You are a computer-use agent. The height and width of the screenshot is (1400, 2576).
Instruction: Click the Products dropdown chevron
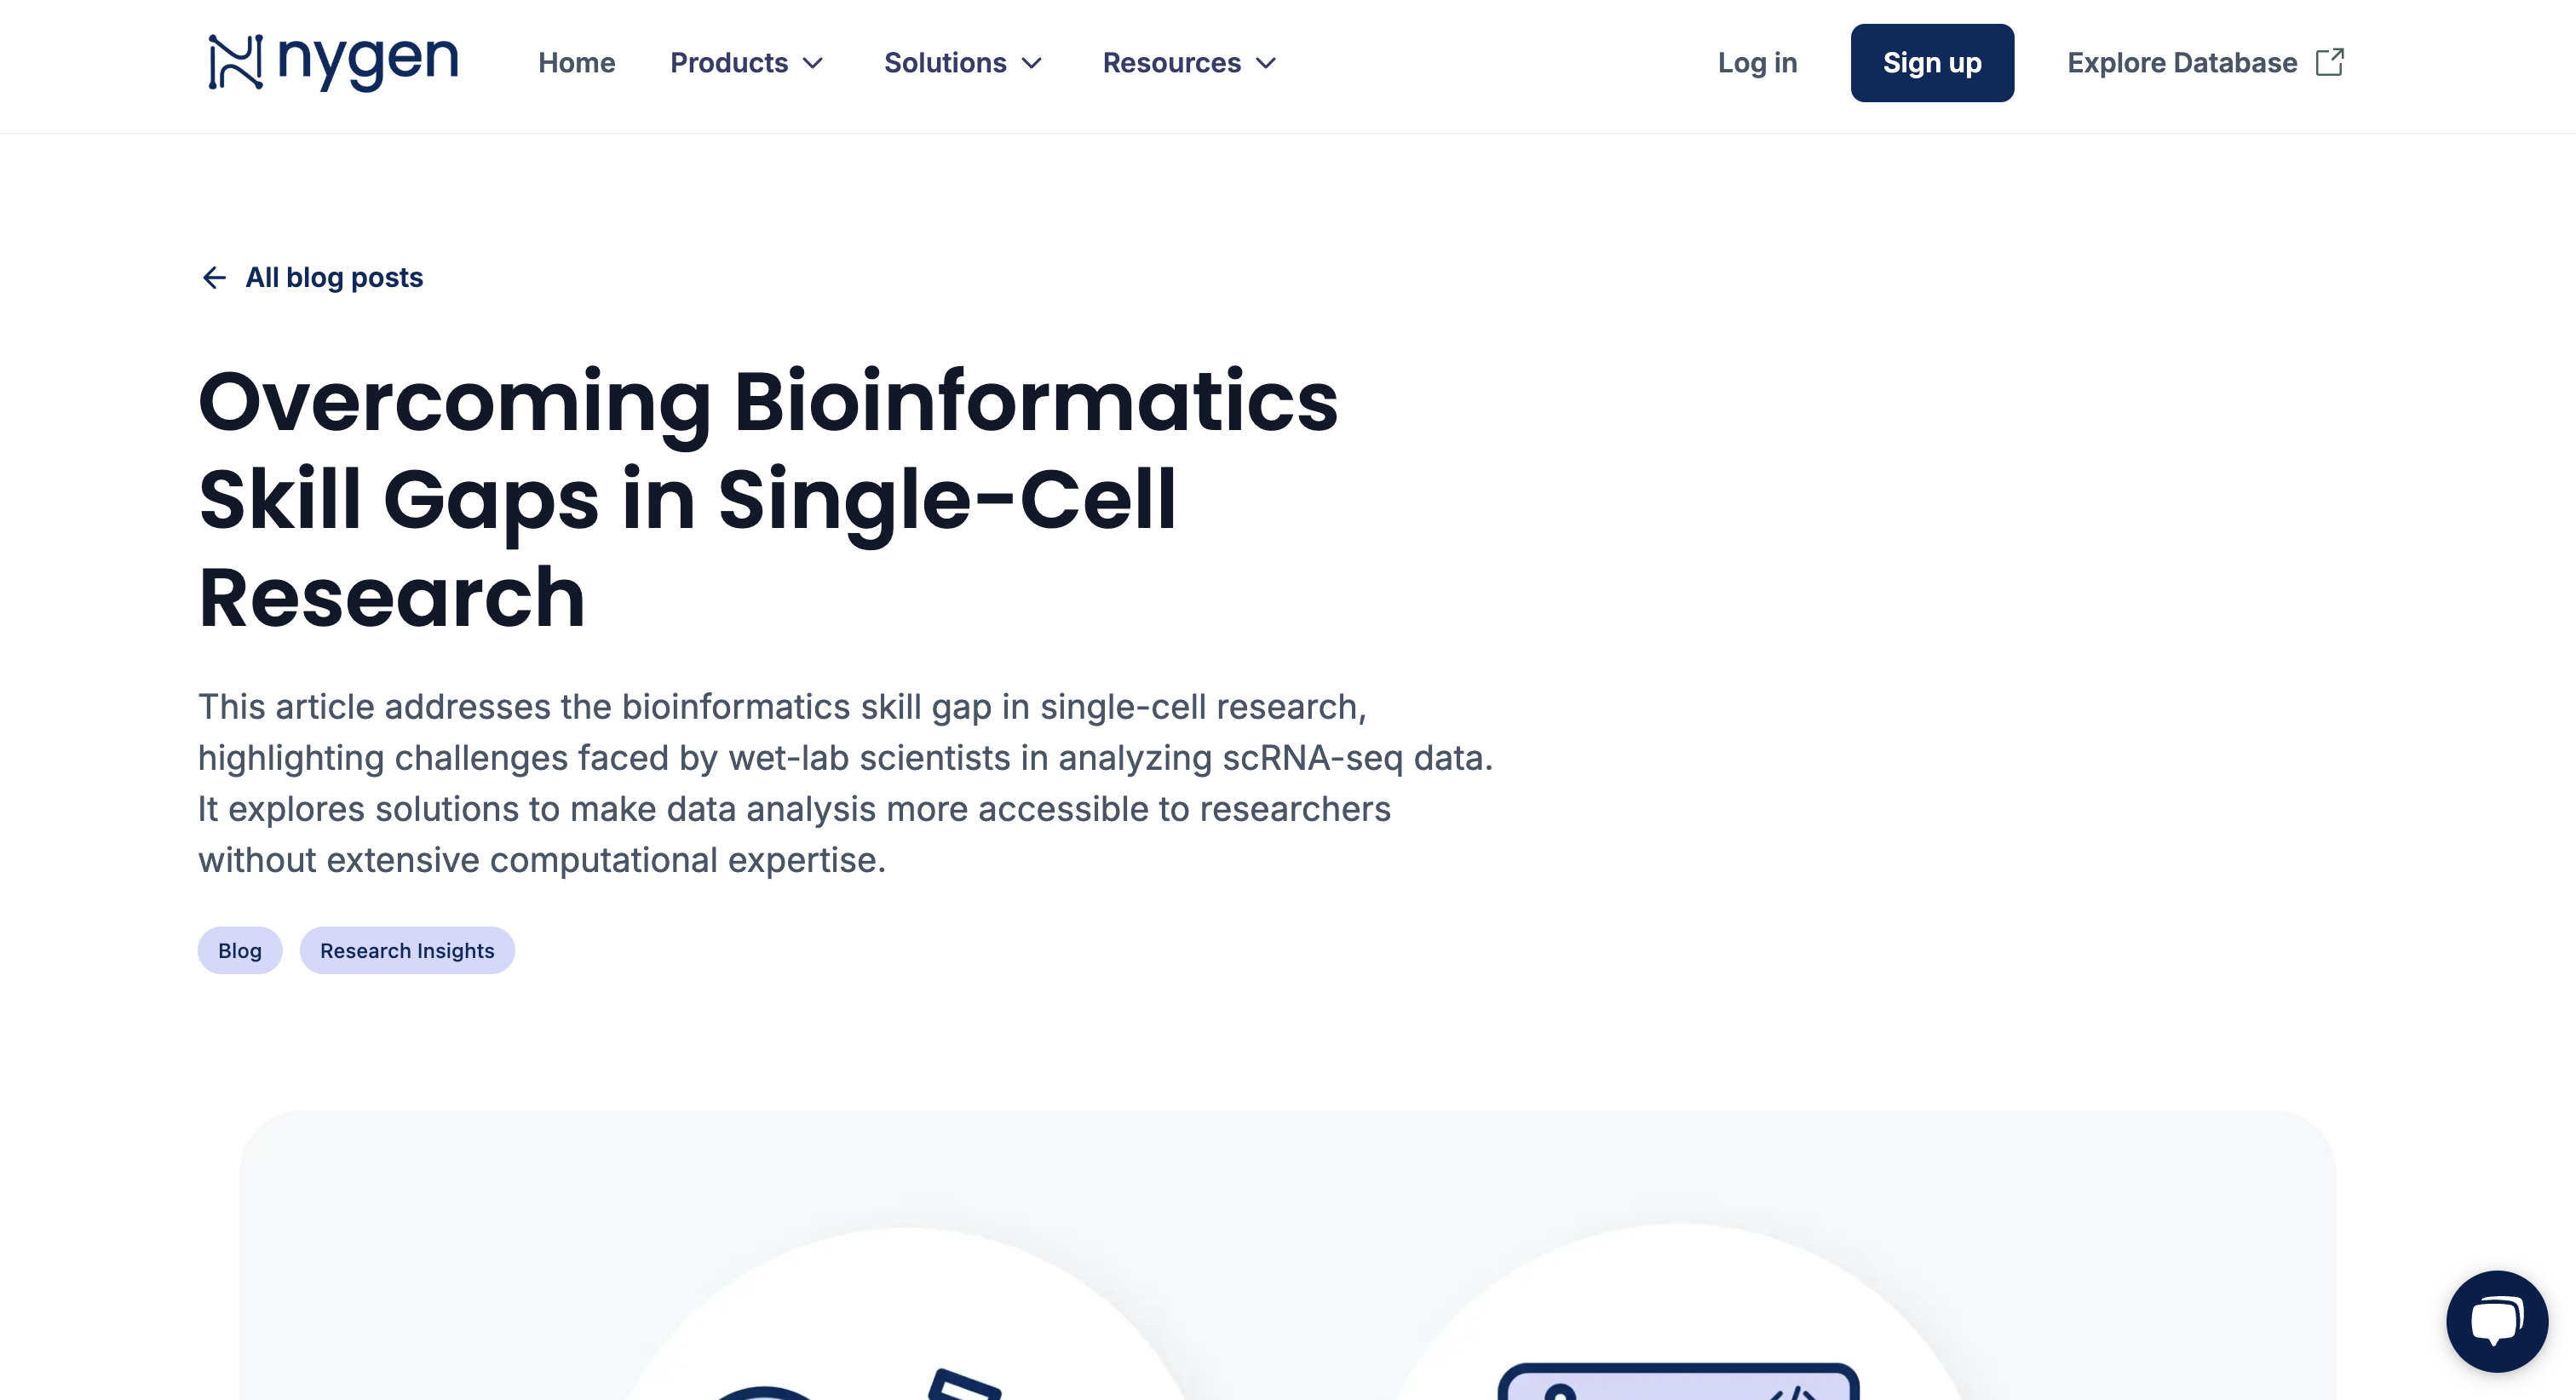pos(814,63)
